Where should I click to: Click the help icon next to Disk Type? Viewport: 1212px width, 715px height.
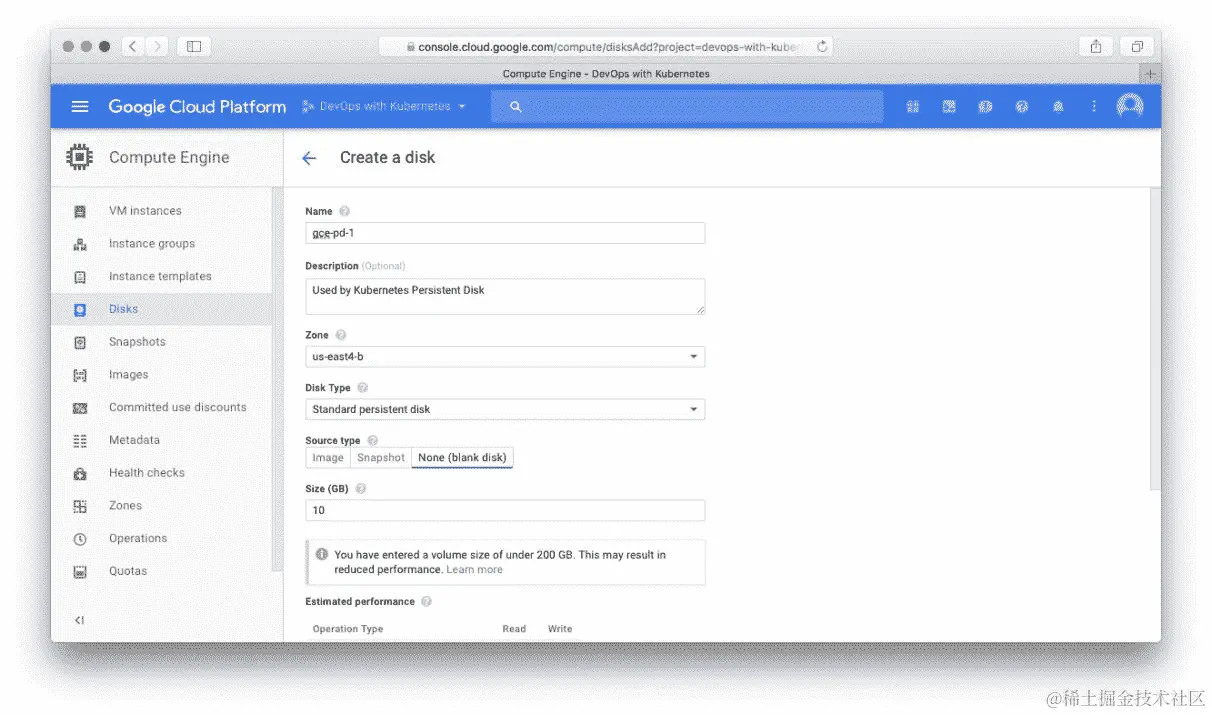(x=362, y=388)
